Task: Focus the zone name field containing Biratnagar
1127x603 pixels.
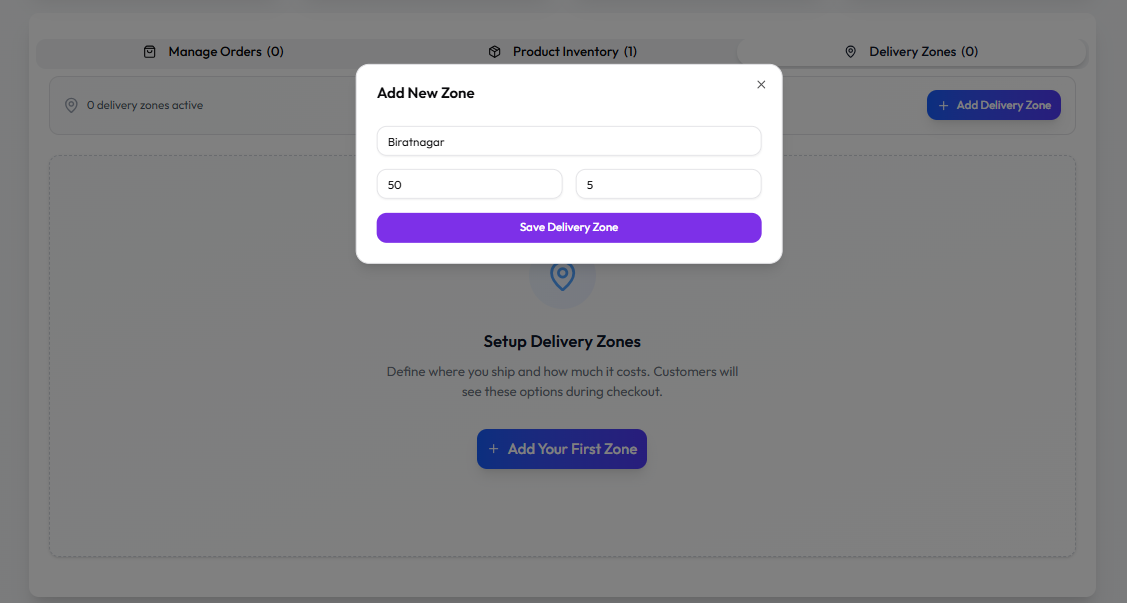Action: coord(569,142)
